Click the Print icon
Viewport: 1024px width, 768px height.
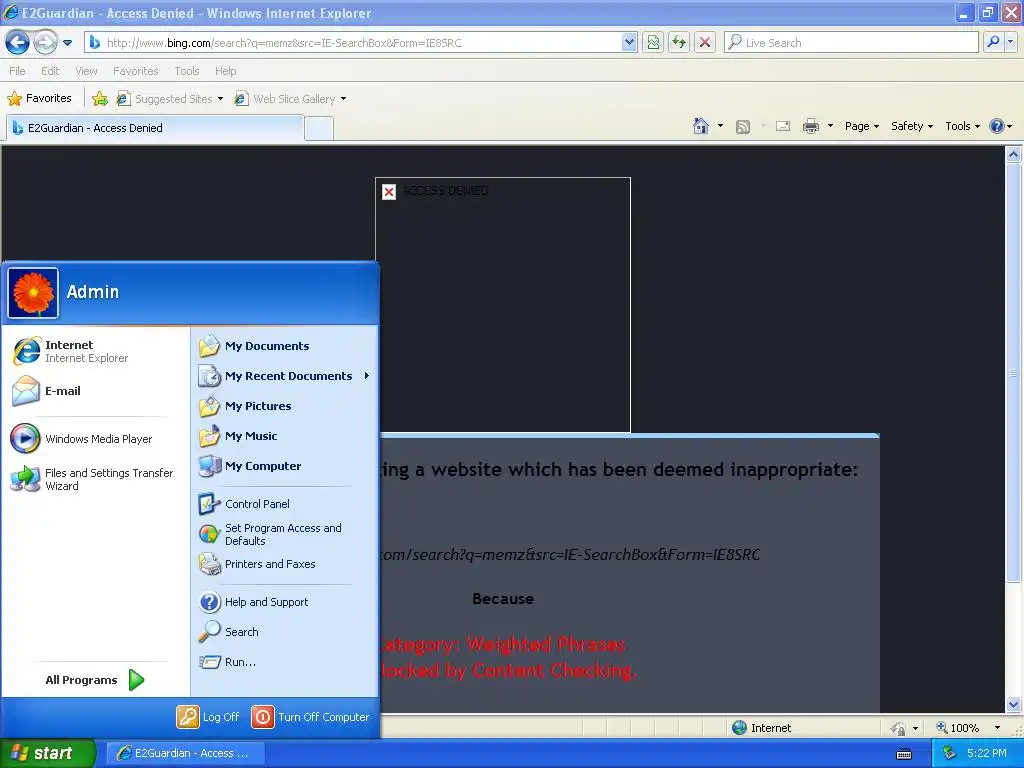pos(810,126)
